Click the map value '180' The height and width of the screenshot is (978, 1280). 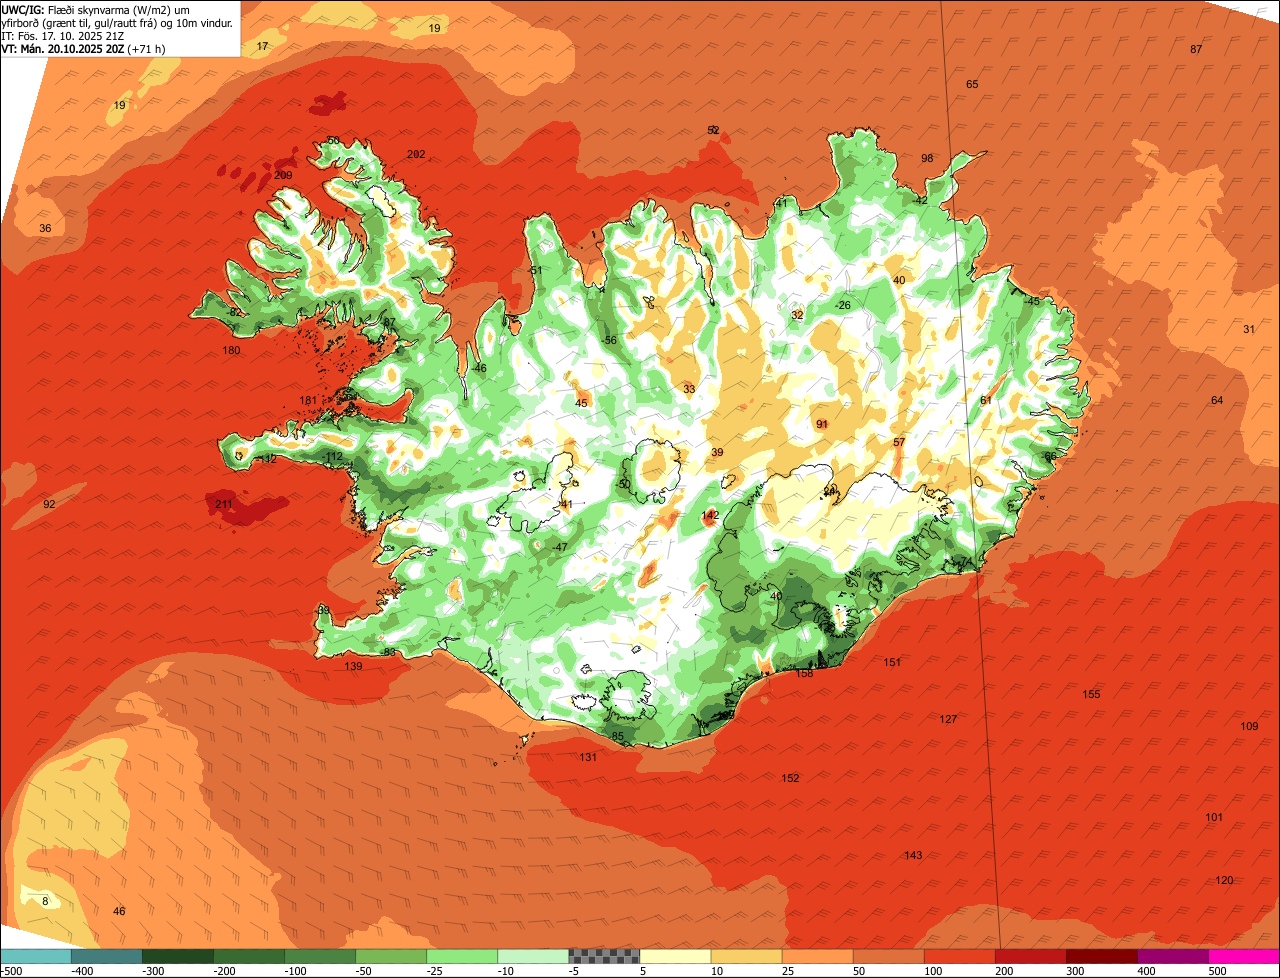(231, 351)
